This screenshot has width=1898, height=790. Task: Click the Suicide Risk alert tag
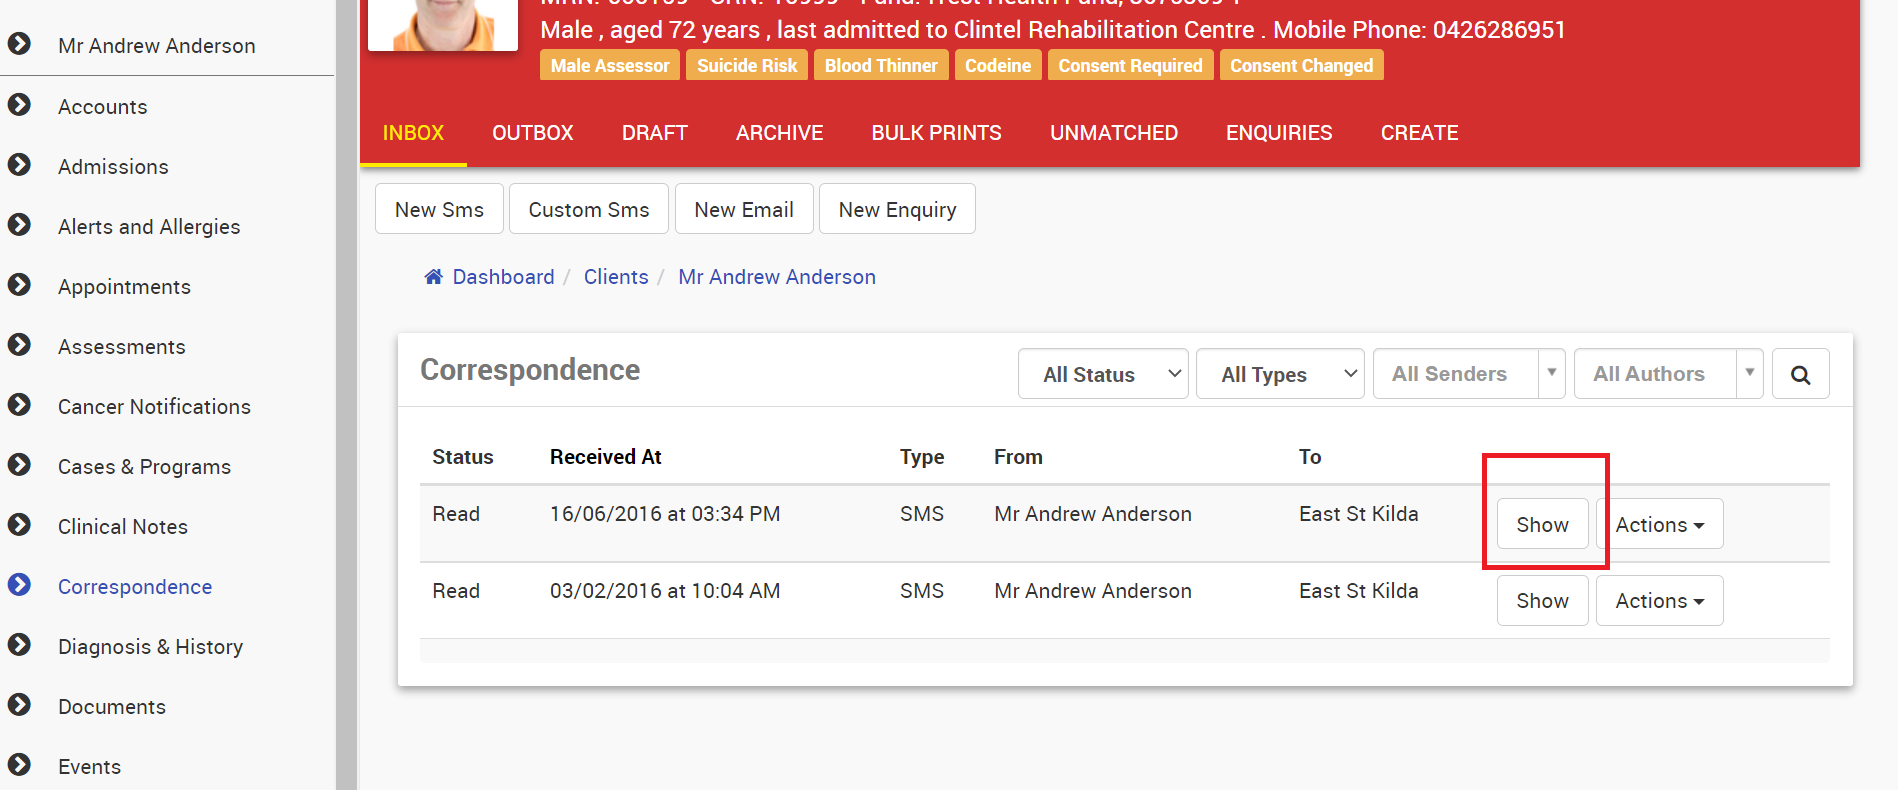pos(747,65)
